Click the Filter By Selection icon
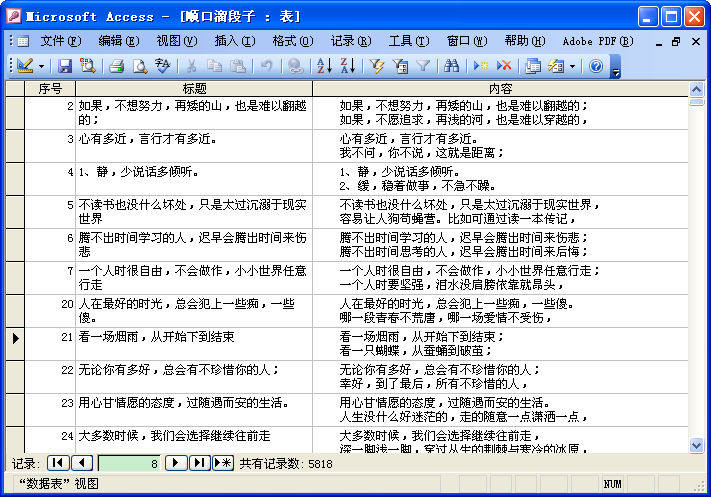 pyautogui.click(x=376, y=66)
